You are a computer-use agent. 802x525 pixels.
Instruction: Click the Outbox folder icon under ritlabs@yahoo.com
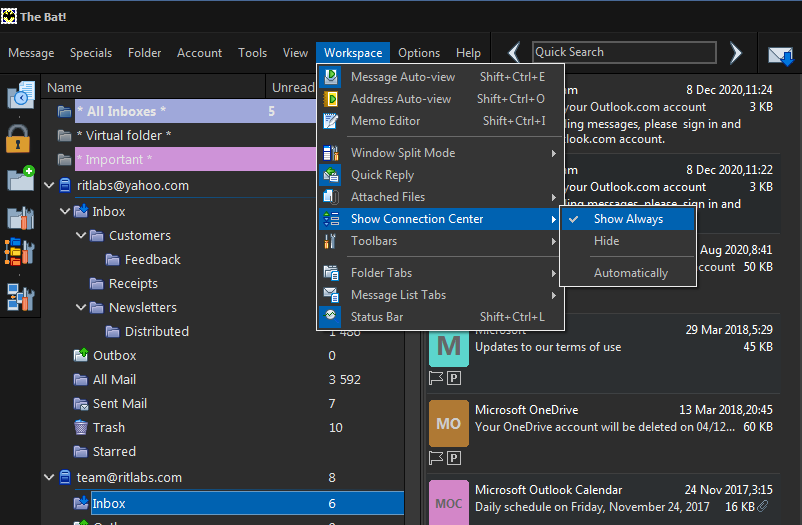(81, 355)
